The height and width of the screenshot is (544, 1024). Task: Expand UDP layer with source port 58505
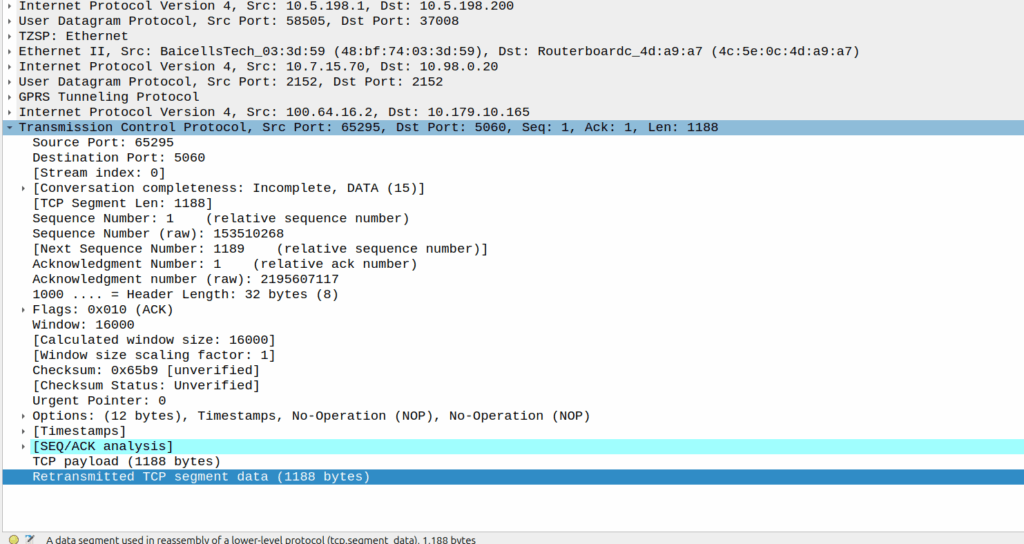click(9, 20)
